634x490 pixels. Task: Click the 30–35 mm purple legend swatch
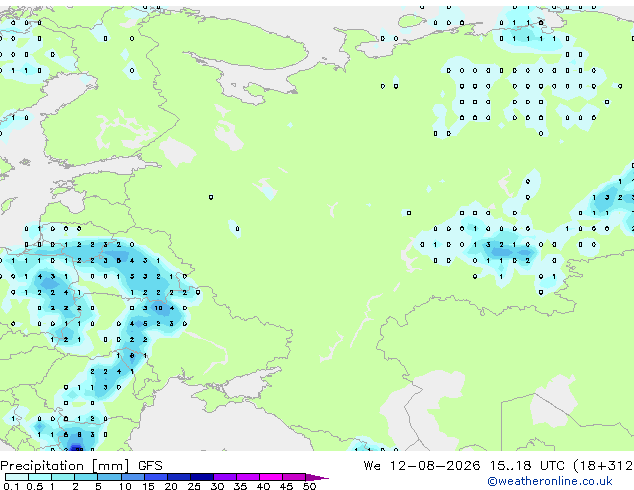click(224, 477)
